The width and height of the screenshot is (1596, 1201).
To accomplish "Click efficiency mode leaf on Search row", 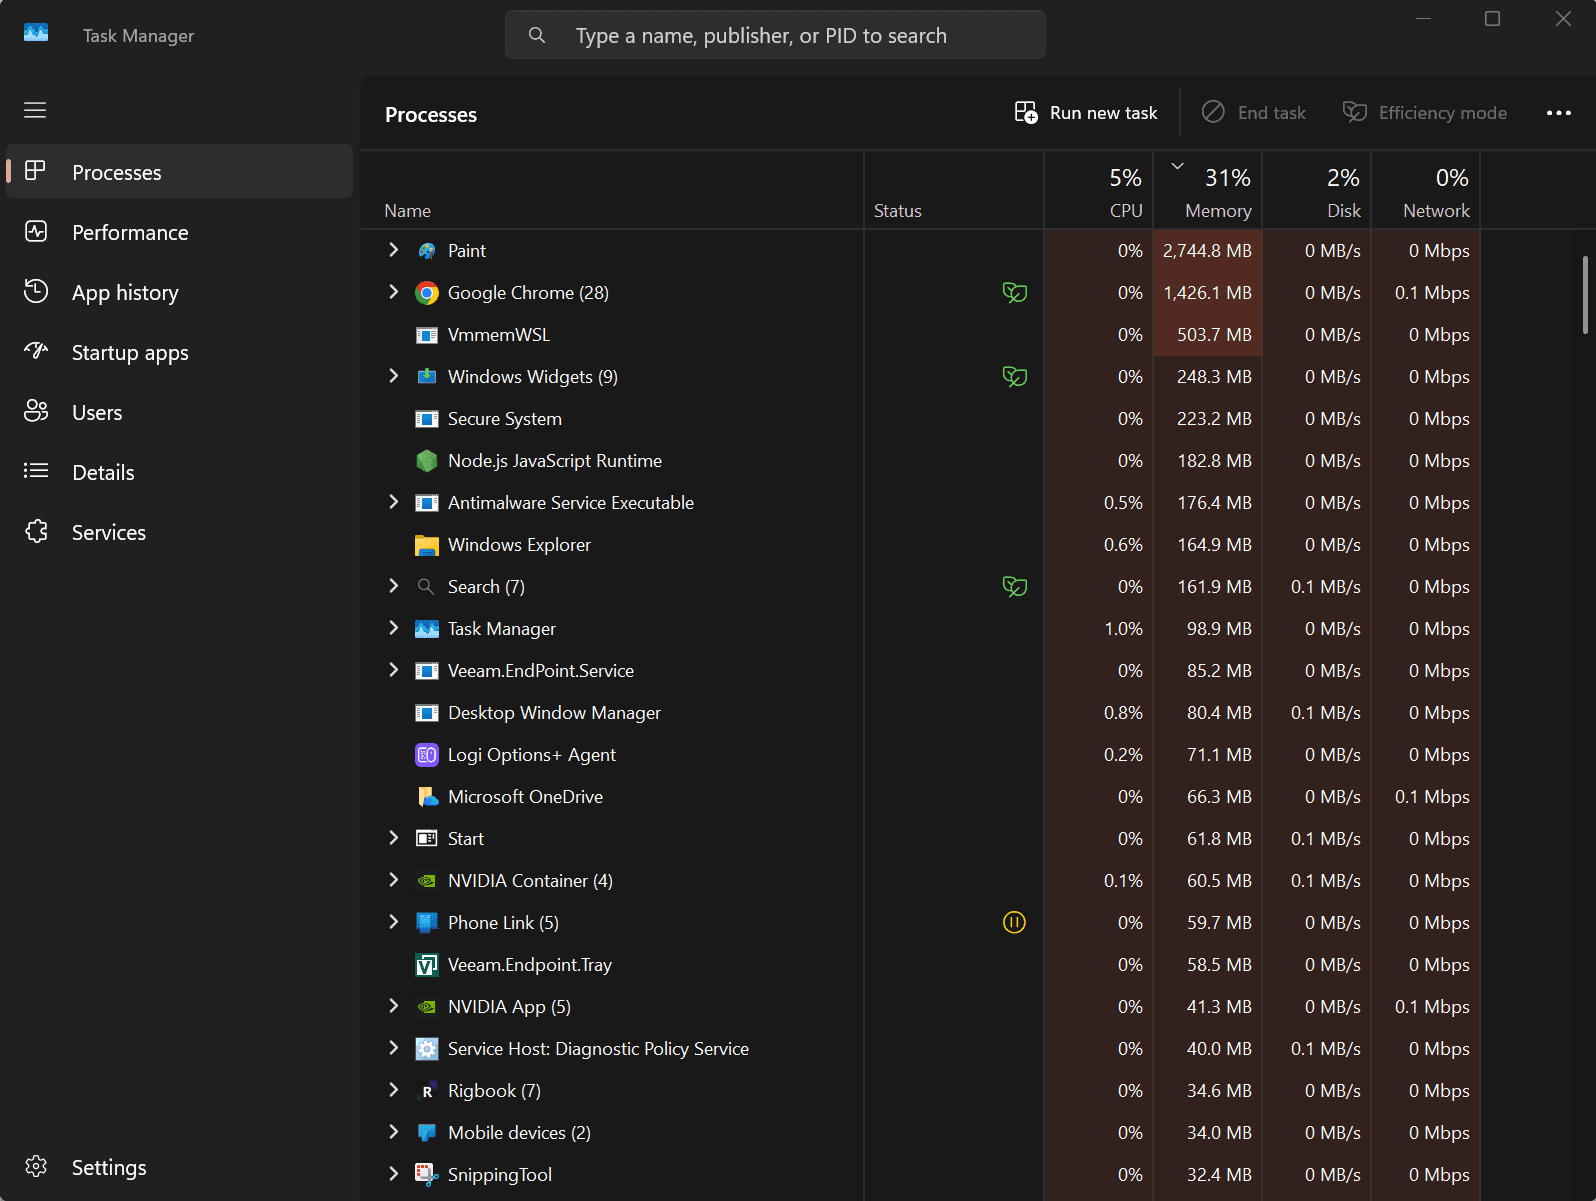I will (x=1015, y=587).
